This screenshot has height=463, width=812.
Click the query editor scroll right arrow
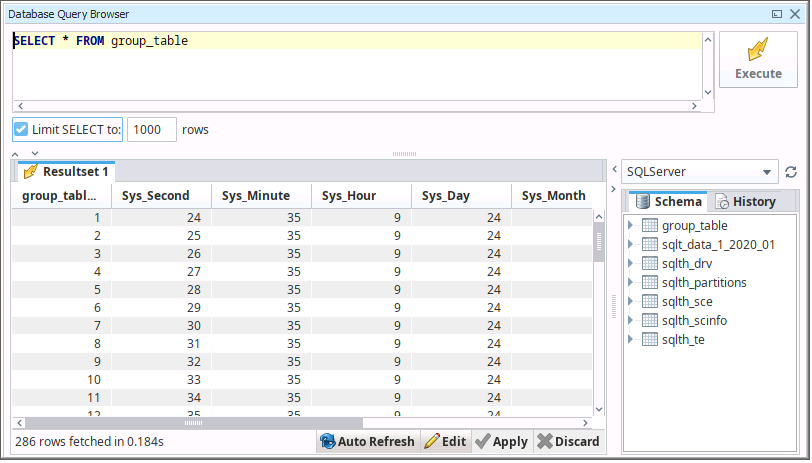pyautogui.click(x=694, y=106)
